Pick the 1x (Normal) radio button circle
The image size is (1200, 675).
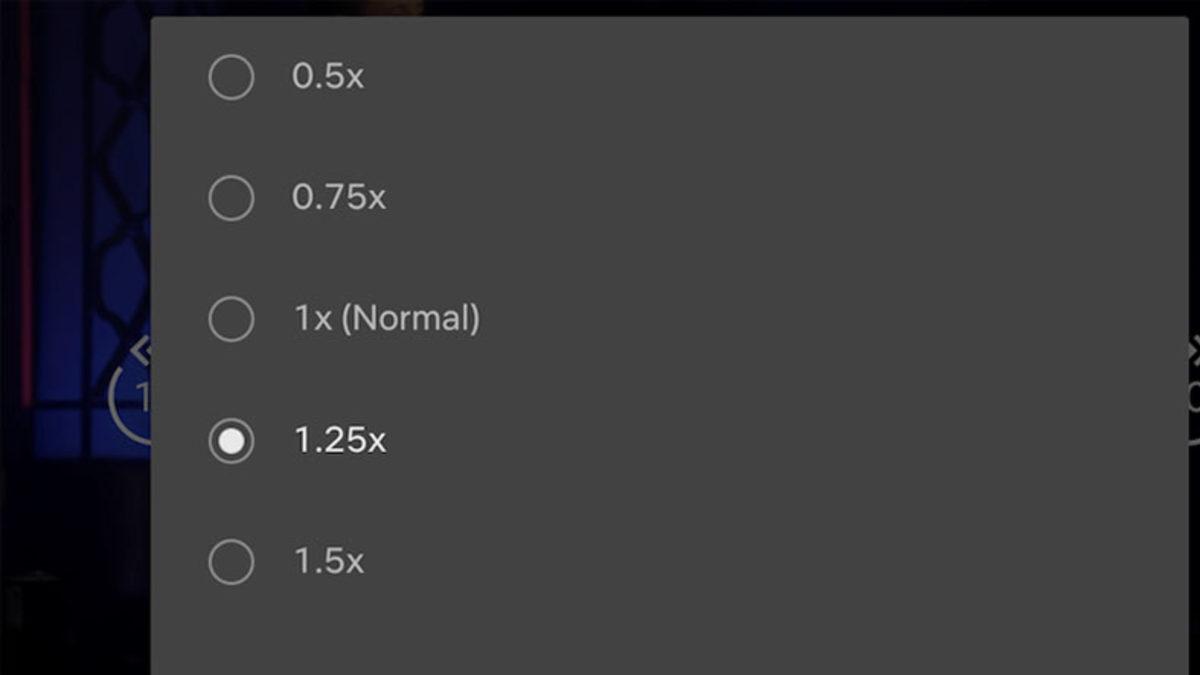click(x=231, y=320)
